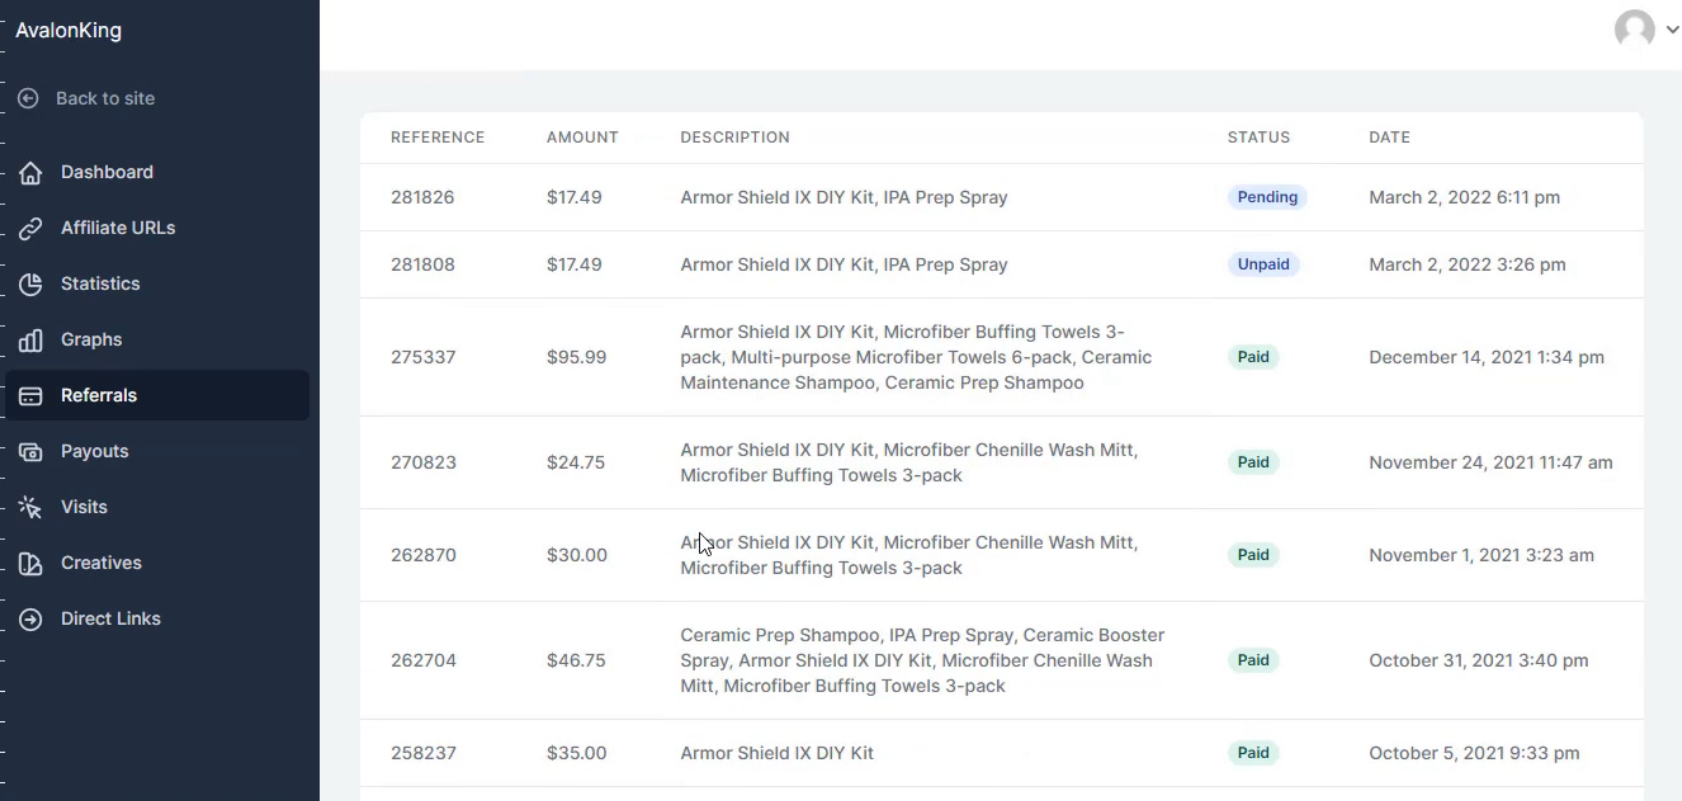The width and height of the screenshot is (1682, 801).
Task: Select the Referrals menu item
Action: click(157, 395)
